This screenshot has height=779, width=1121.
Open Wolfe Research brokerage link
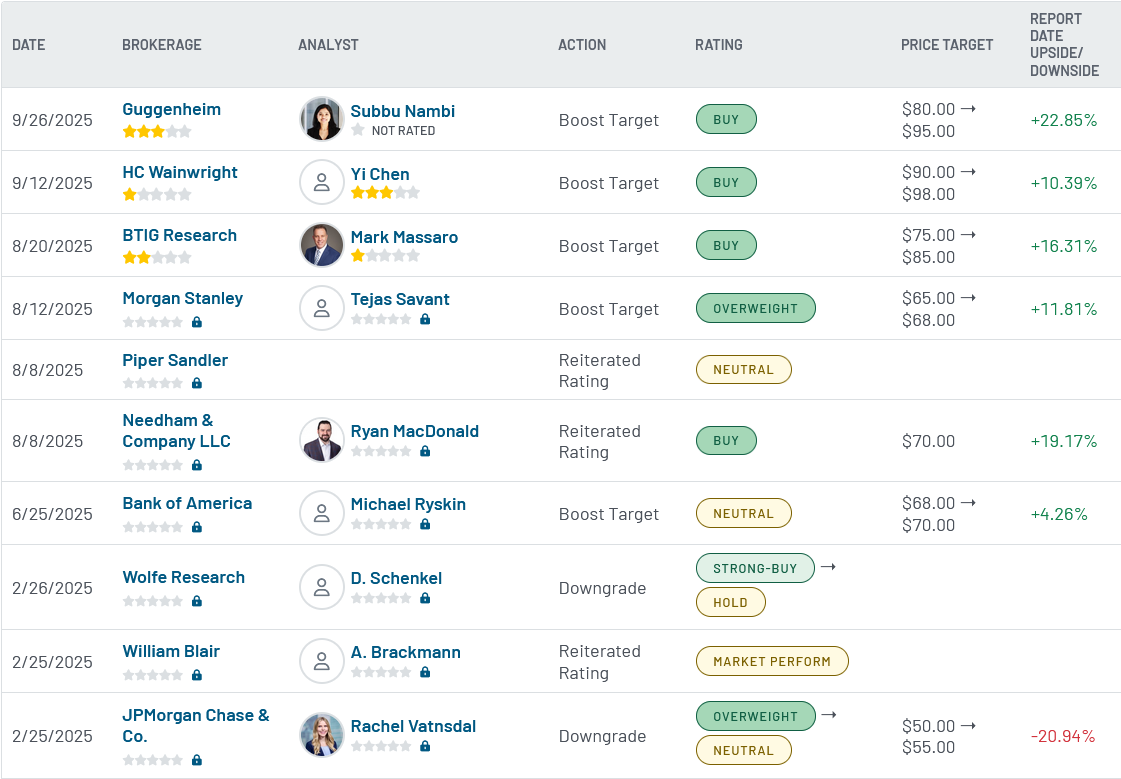click(x=184, y=577)
